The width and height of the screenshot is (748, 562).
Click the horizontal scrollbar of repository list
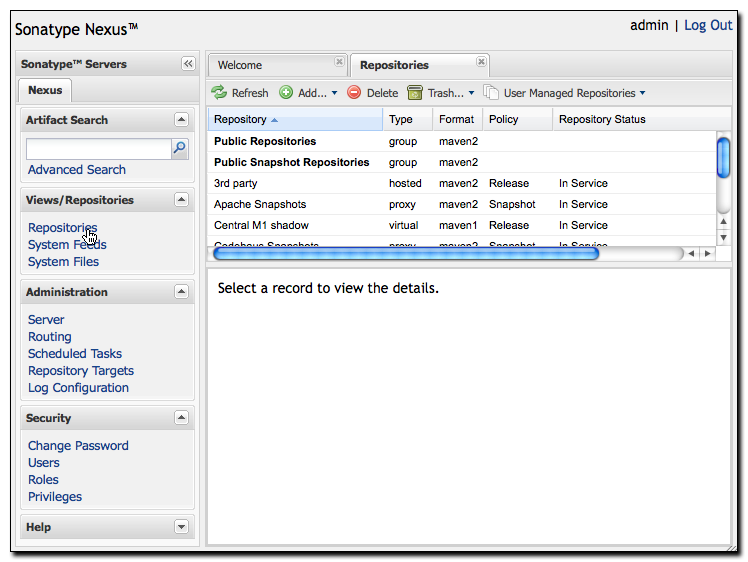(405, 254)
